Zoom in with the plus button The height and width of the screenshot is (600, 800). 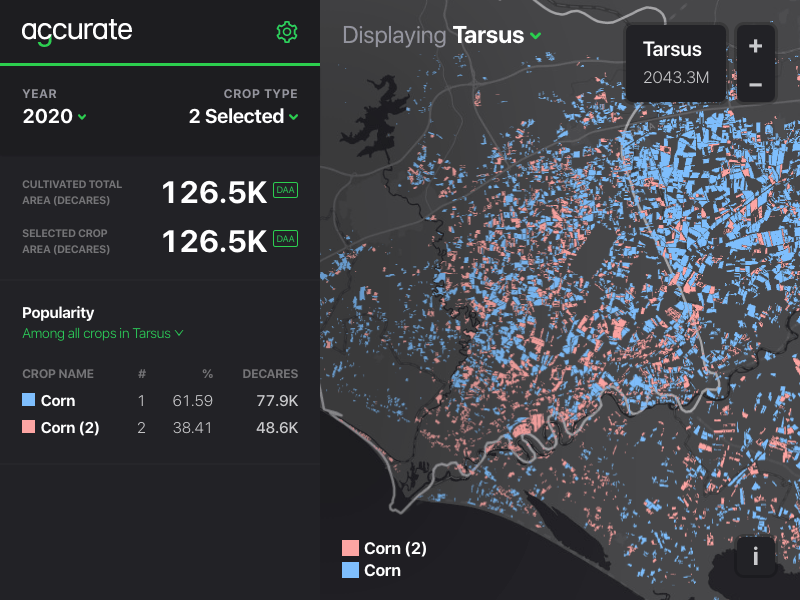(755, 46)
